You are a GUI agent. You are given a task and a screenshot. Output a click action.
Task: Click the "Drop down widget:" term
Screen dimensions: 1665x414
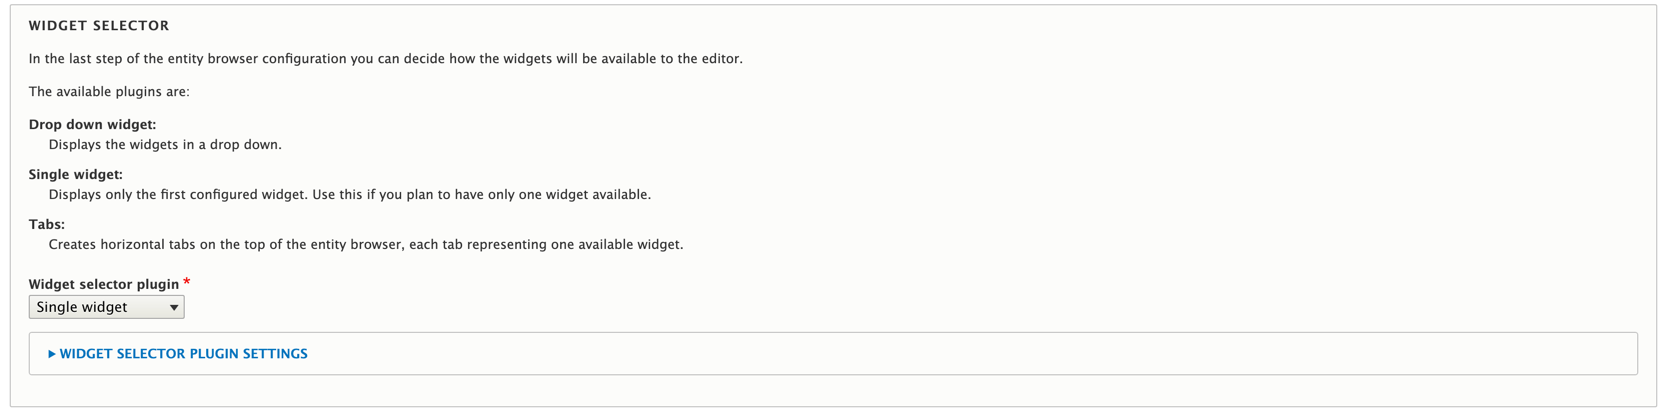[x=92, y=125]
